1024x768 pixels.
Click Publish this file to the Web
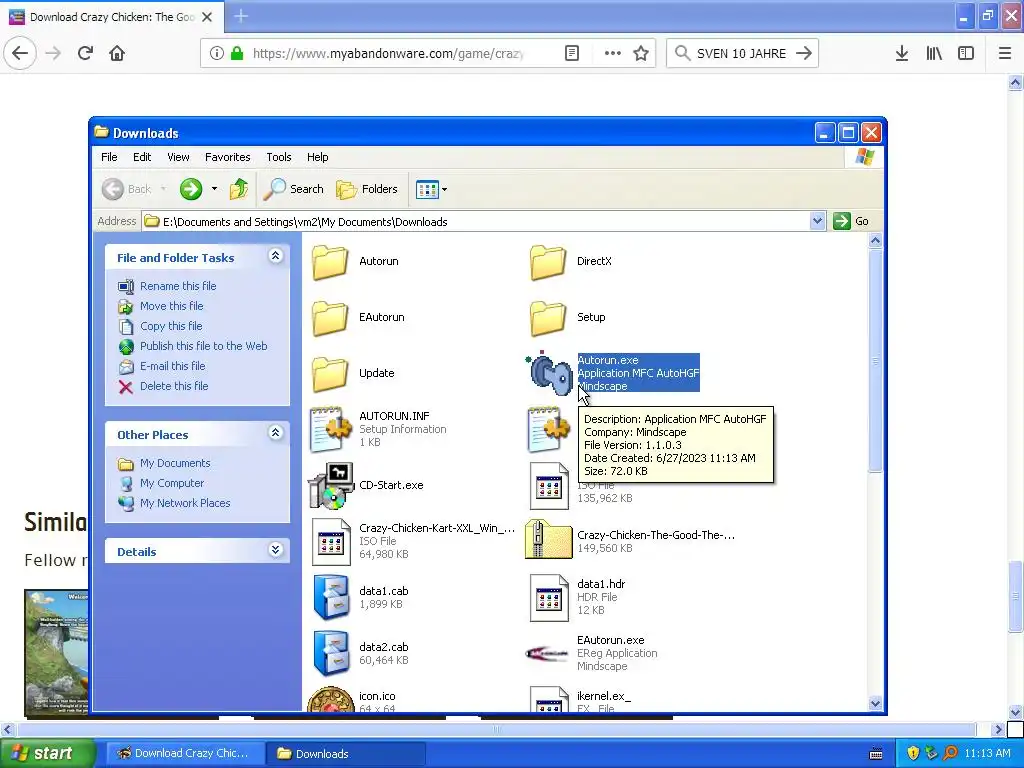coord(203,346)
